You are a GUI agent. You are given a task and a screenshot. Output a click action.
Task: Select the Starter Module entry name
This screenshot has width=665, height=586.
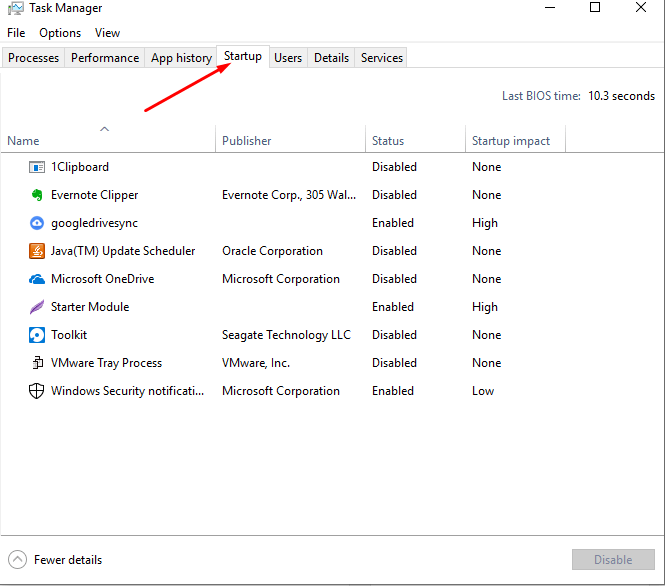coord(90,307)
